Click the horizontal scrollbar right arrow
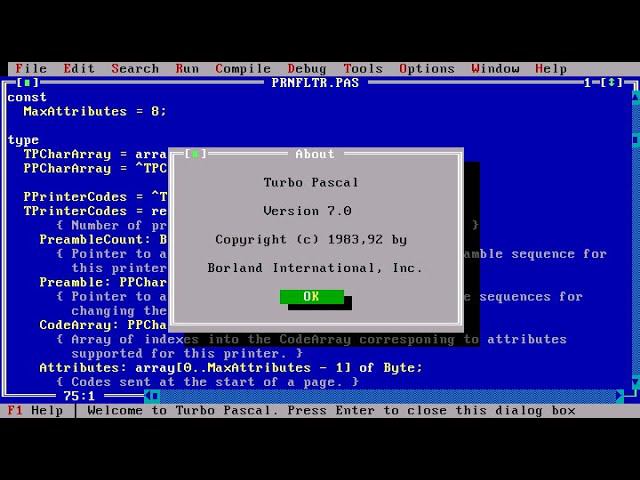 tap(620, 396)
